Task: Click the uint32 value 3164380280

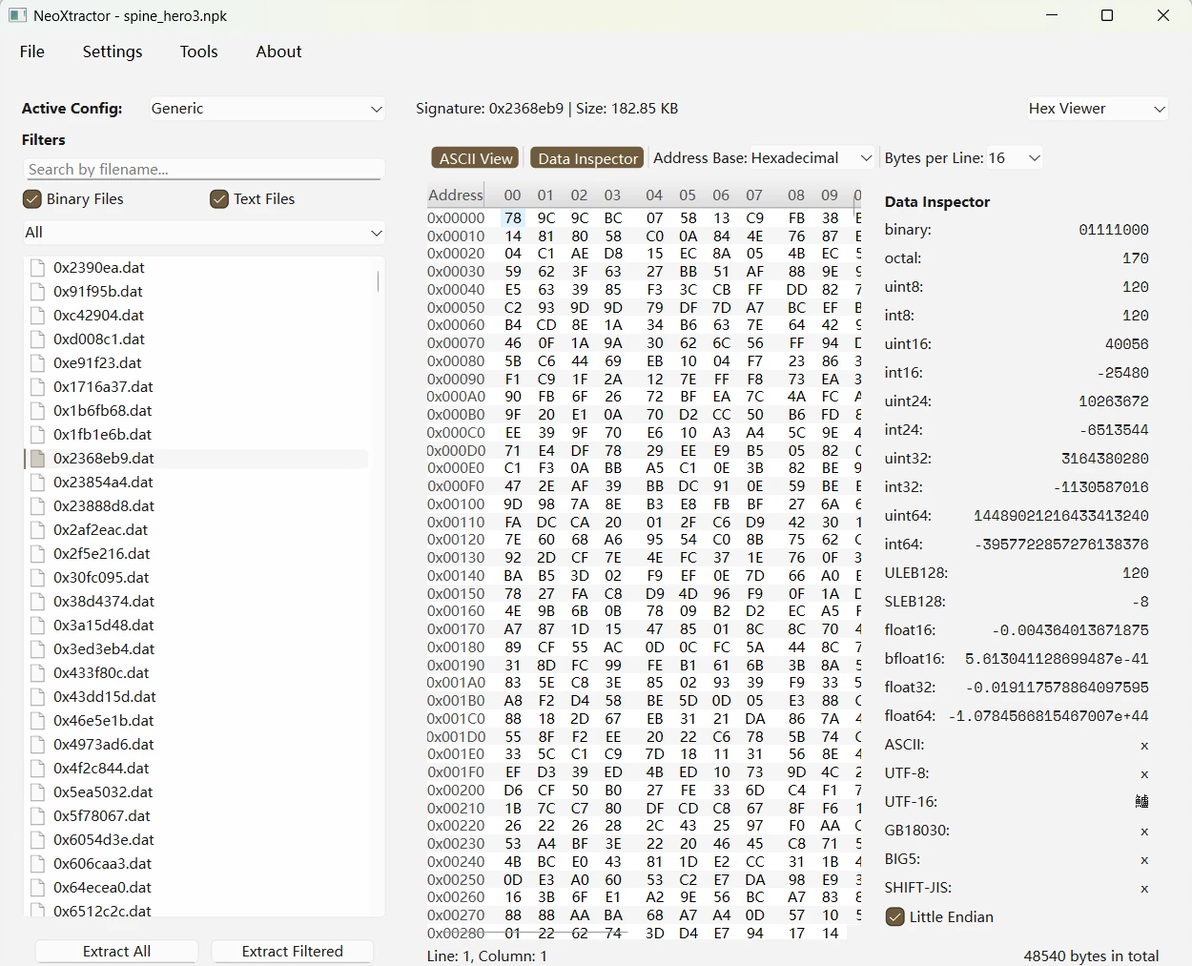Action: 1105,458
